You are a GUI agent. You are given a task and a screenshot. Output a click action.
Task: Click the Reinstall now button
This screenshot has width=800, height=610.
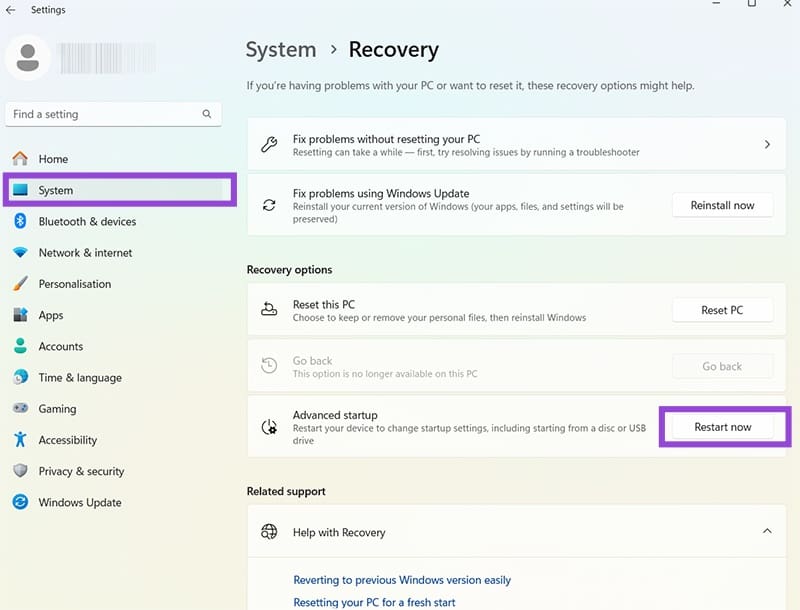722,205
